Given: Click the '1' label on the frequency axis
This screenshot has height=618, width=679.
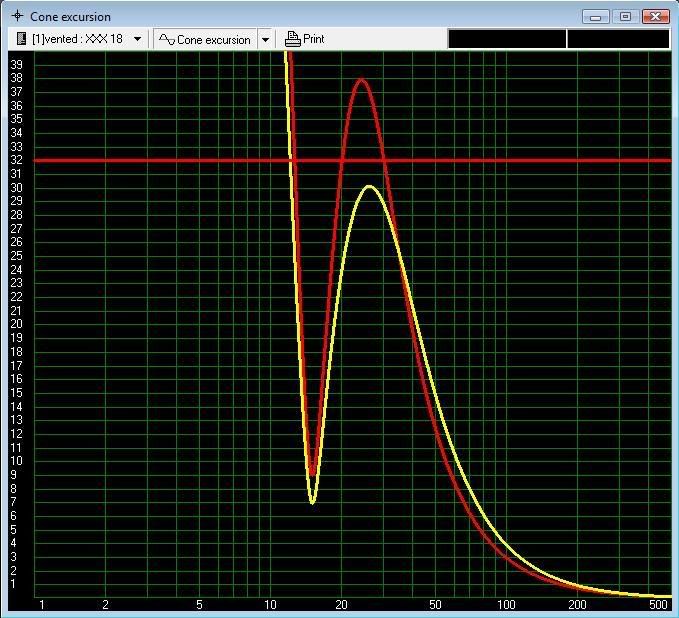Looking at the screenshot, I should [42, 605].
